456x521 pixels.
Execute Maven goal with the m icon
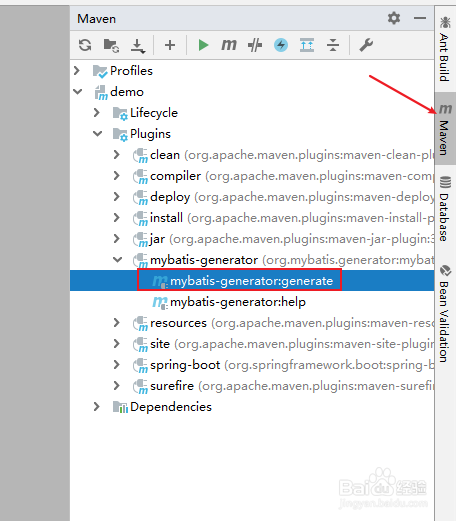[229, 45]
